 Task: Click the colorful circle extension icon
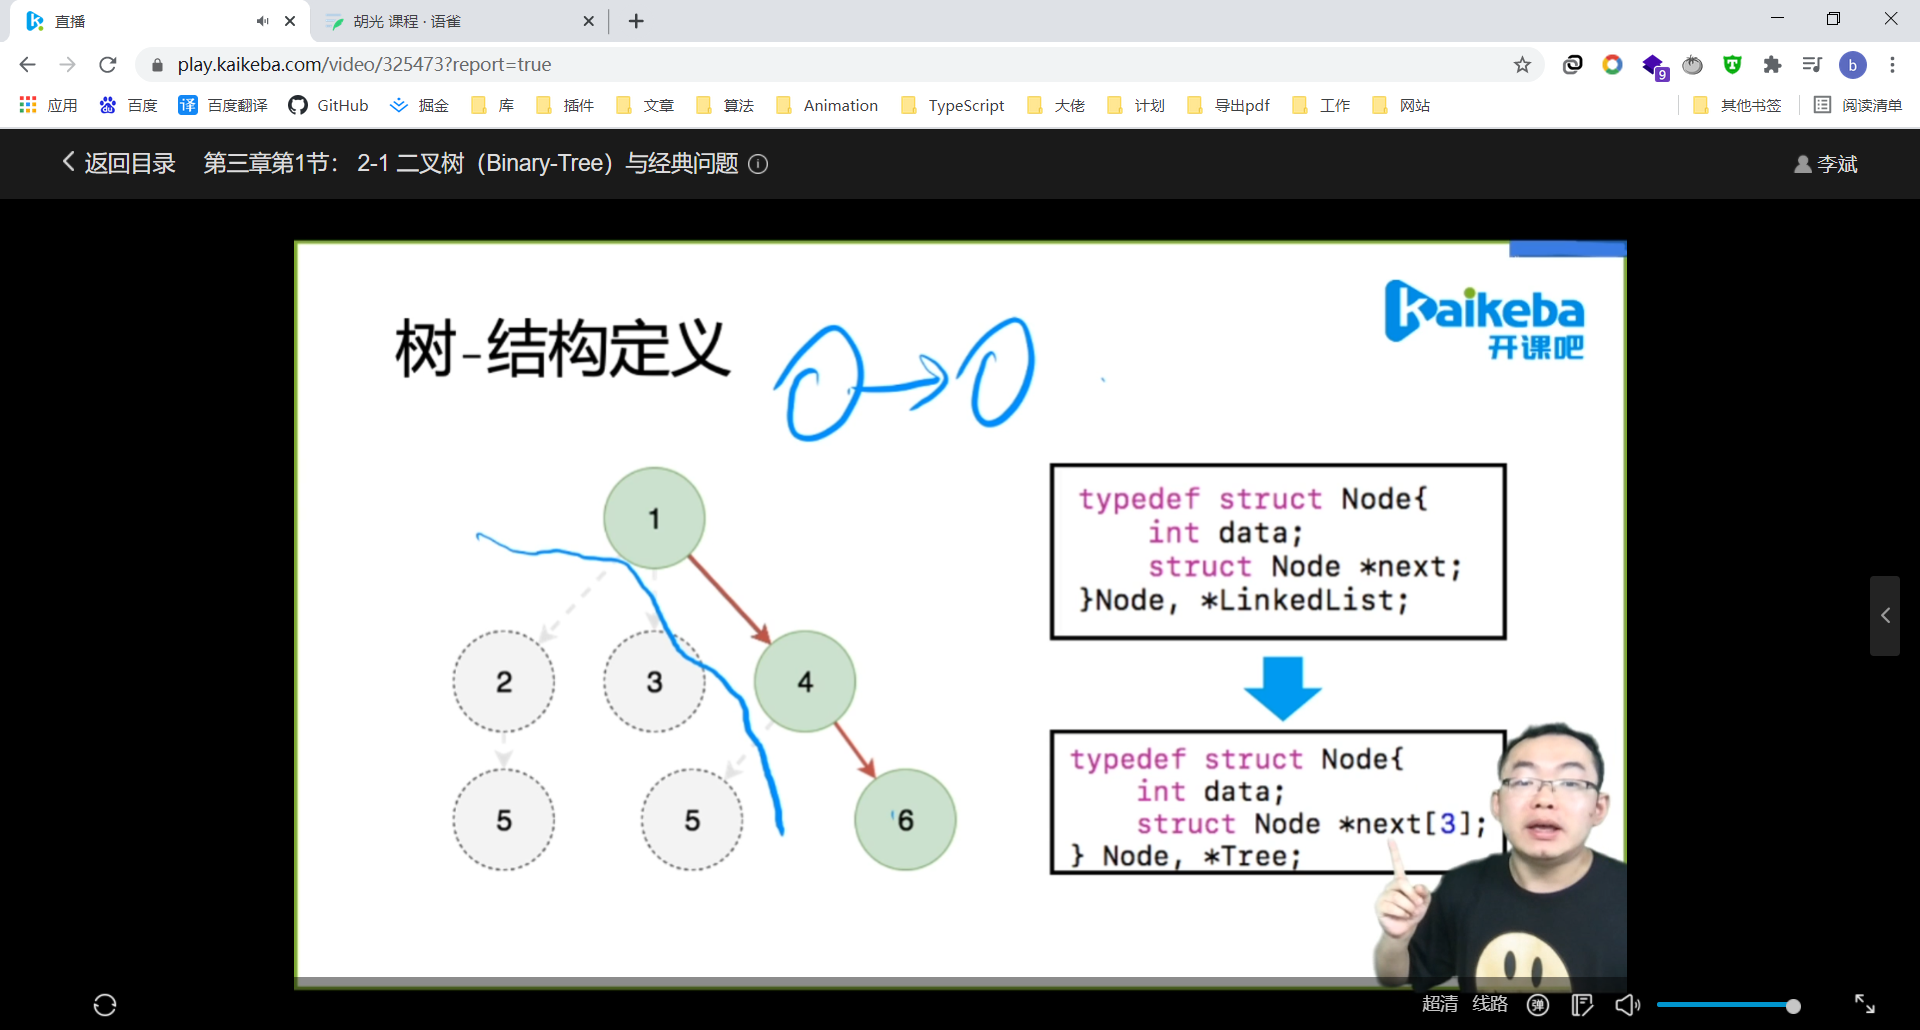(1612, 65)
